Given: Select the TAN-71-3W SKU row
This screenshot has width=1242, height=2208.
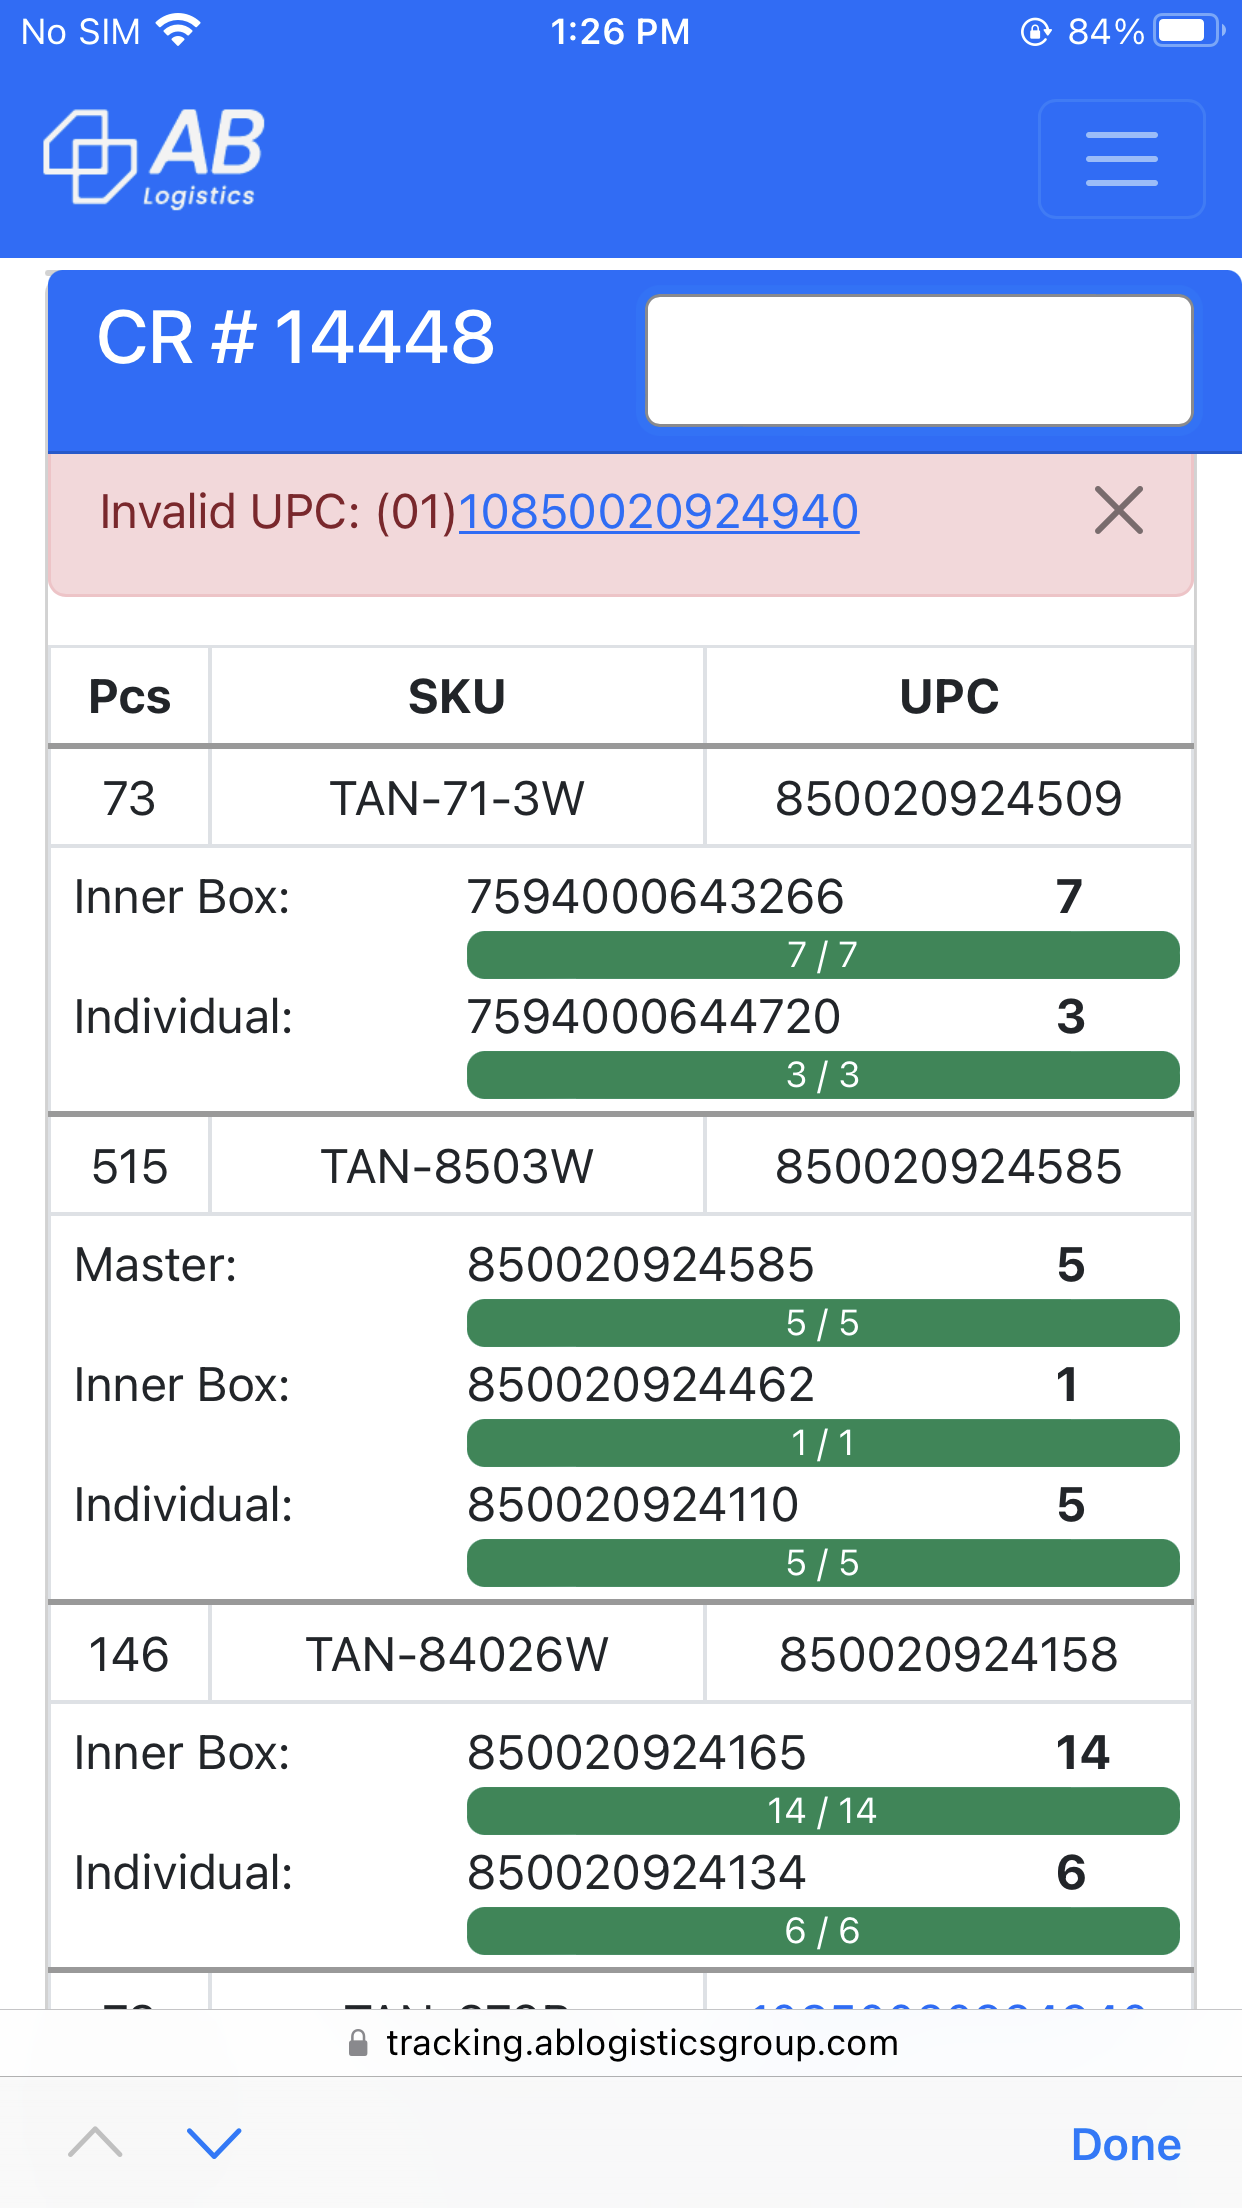Looking at the screenshot, I should 456,798.
